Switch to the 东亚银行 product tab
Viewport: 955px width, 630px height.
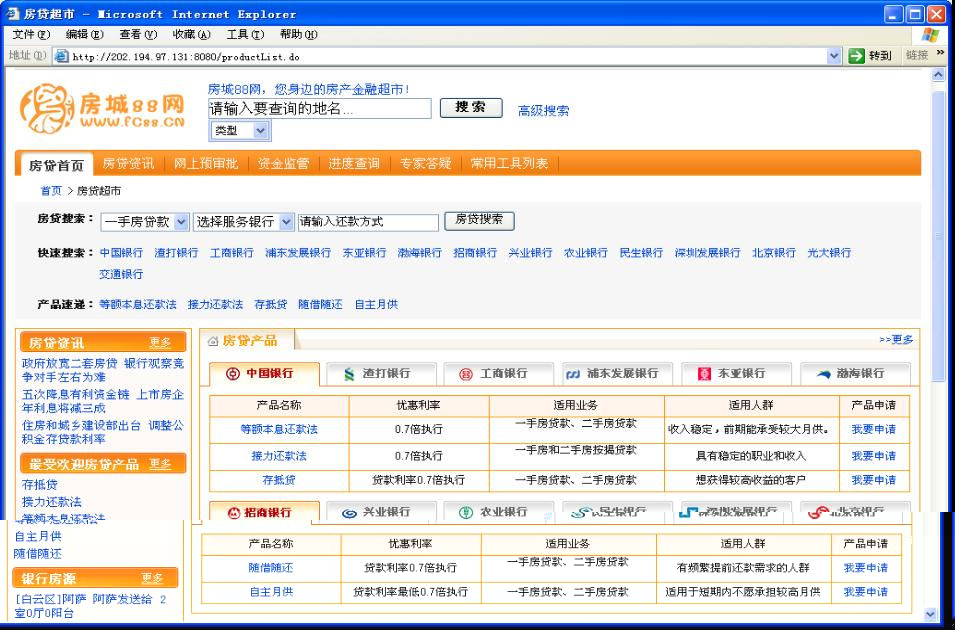tap(736, 374)
